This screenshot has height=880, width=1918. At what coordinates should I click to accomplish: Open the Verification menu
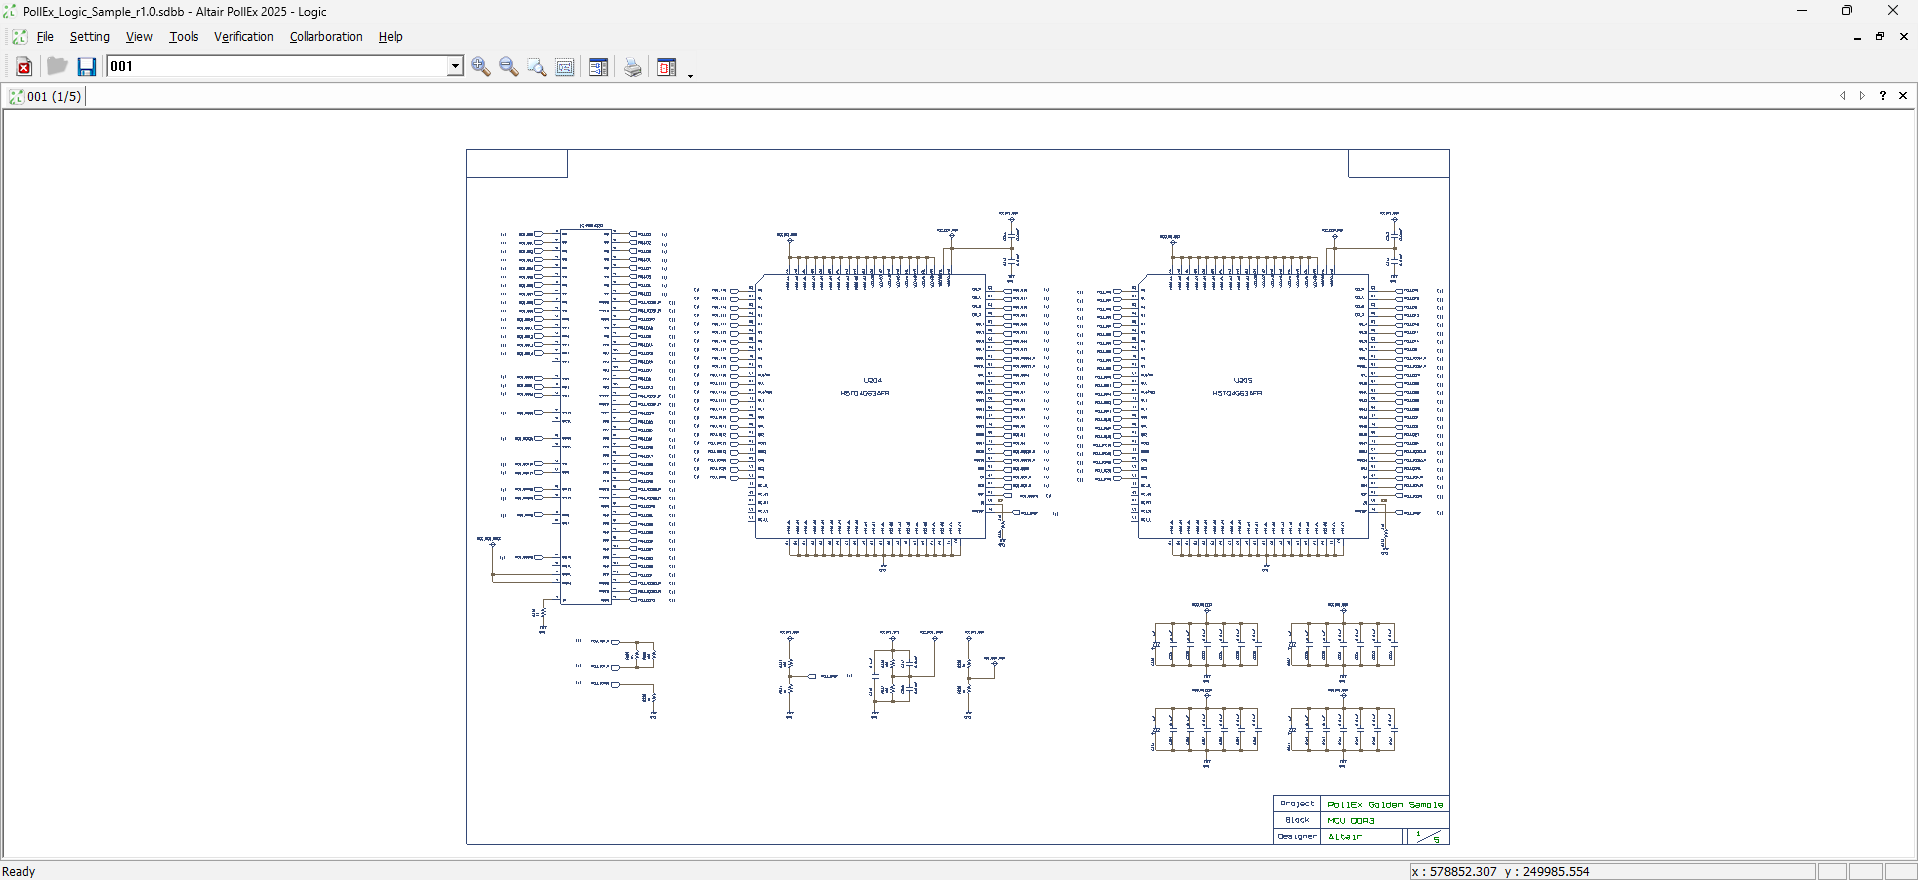tap(243, 37)
